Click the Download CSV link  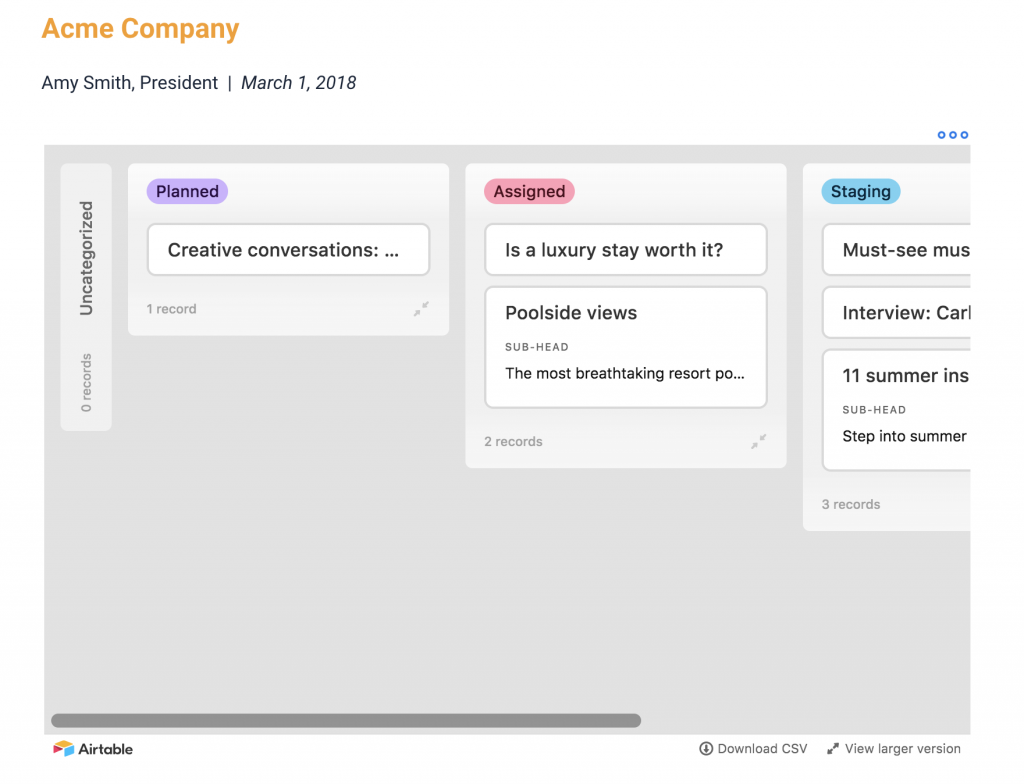762,748
